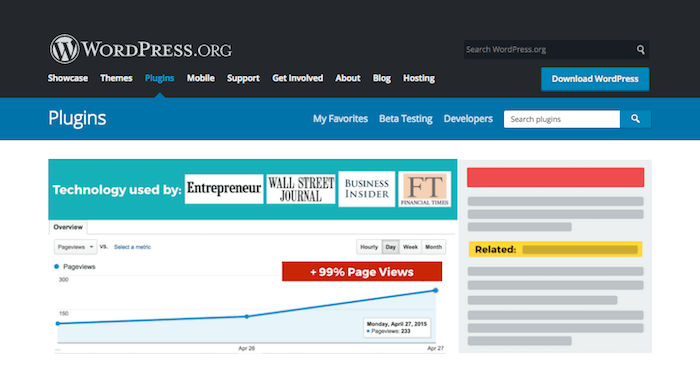Click the Plugins page heading

pyautogui.click(x=77, y=118)
